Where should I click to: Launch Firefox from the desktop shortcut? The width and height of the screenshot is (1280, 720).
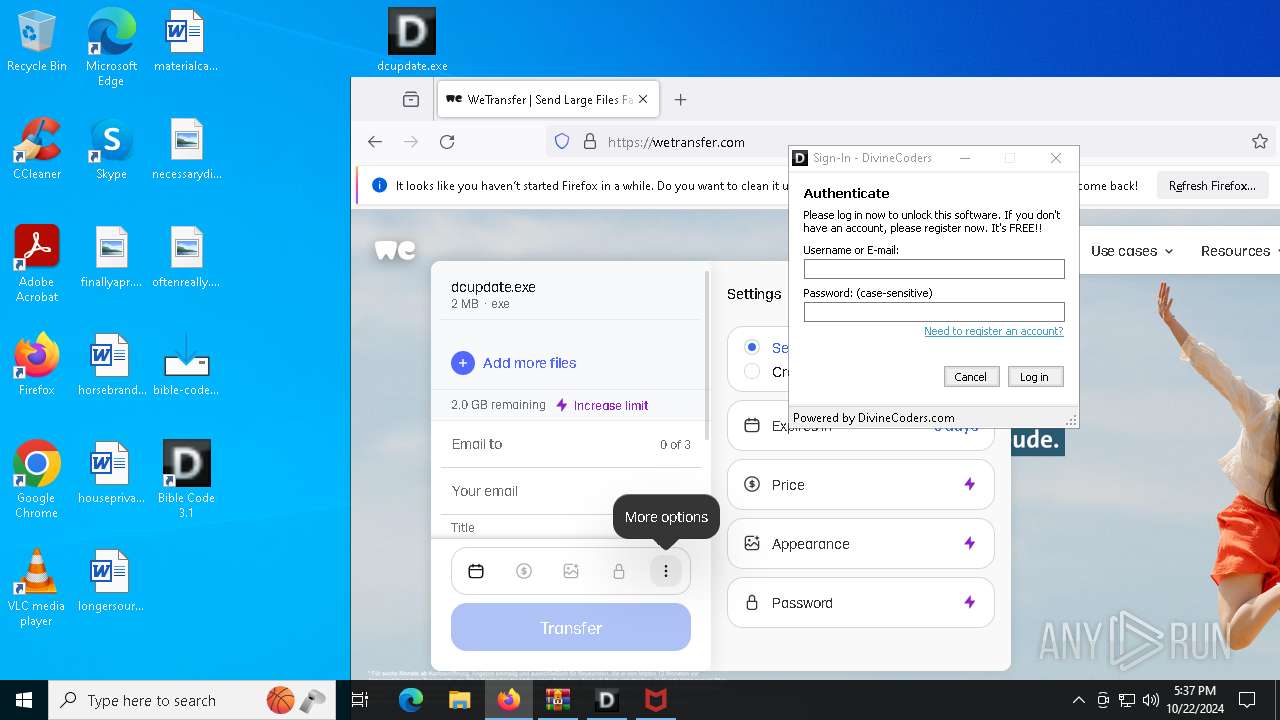(36, 365)
